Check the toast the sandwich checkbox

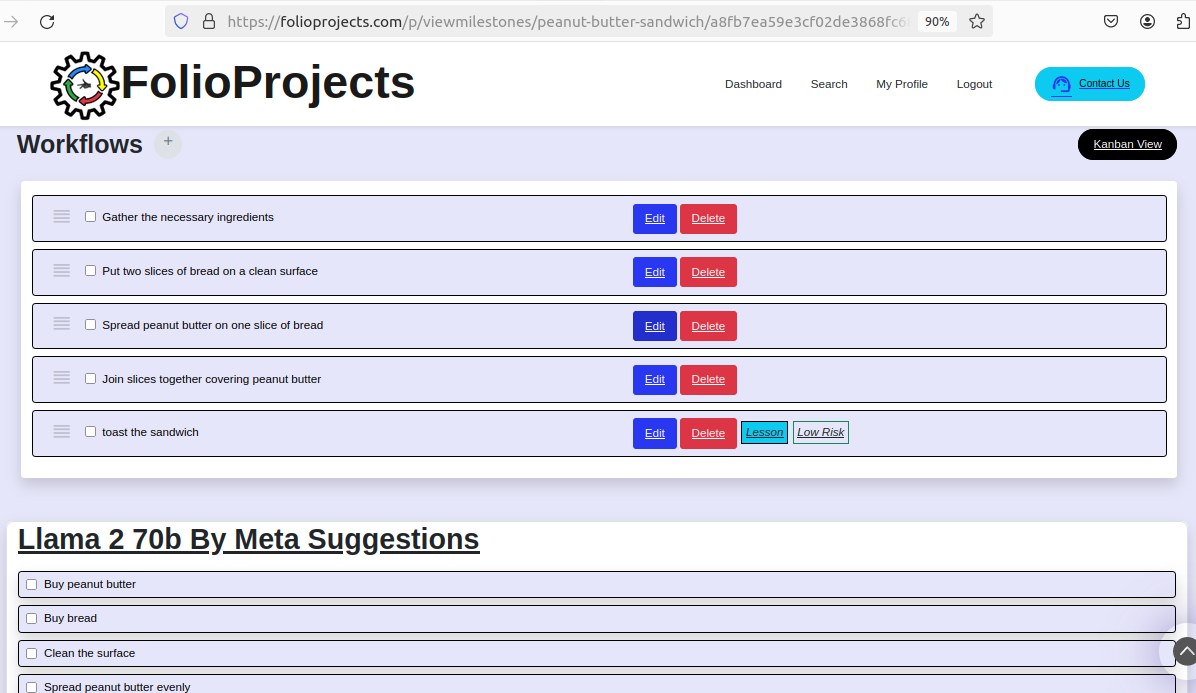click(x=90, y=431)
